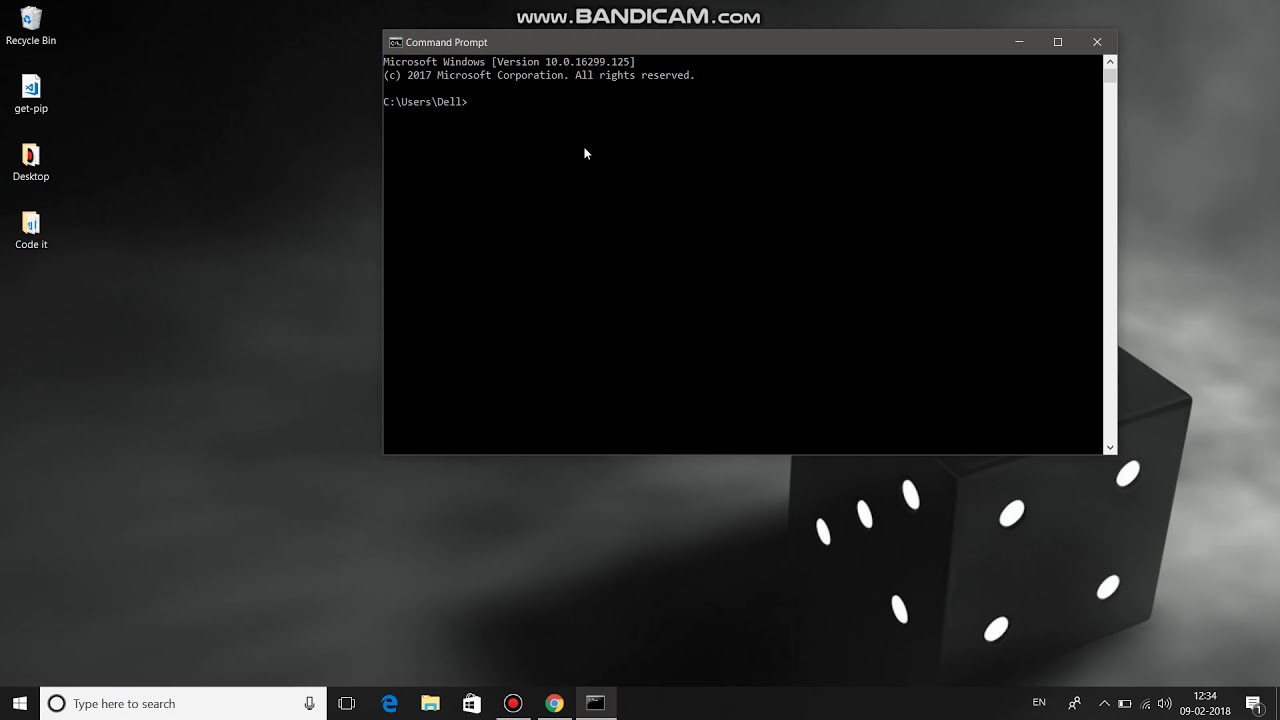Open Microsoft Store from the taskbar
Image resolution: width=1280 pixels, height=720 pixels.
pos(472,703)
